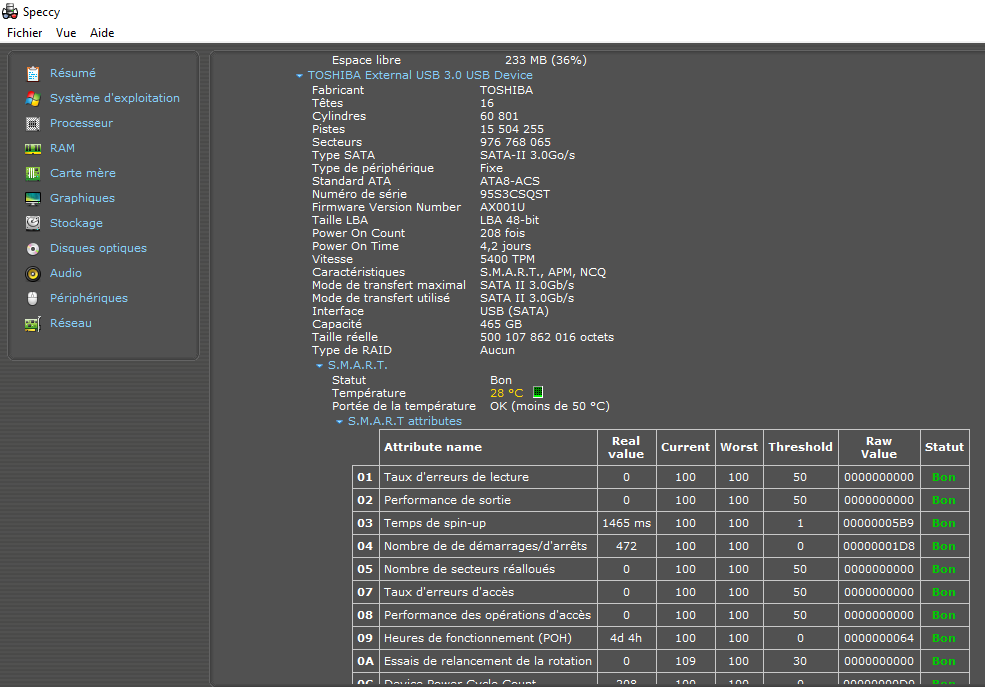Click 'Taux d'erreurs de lecture' row

(x=661, y=477)
